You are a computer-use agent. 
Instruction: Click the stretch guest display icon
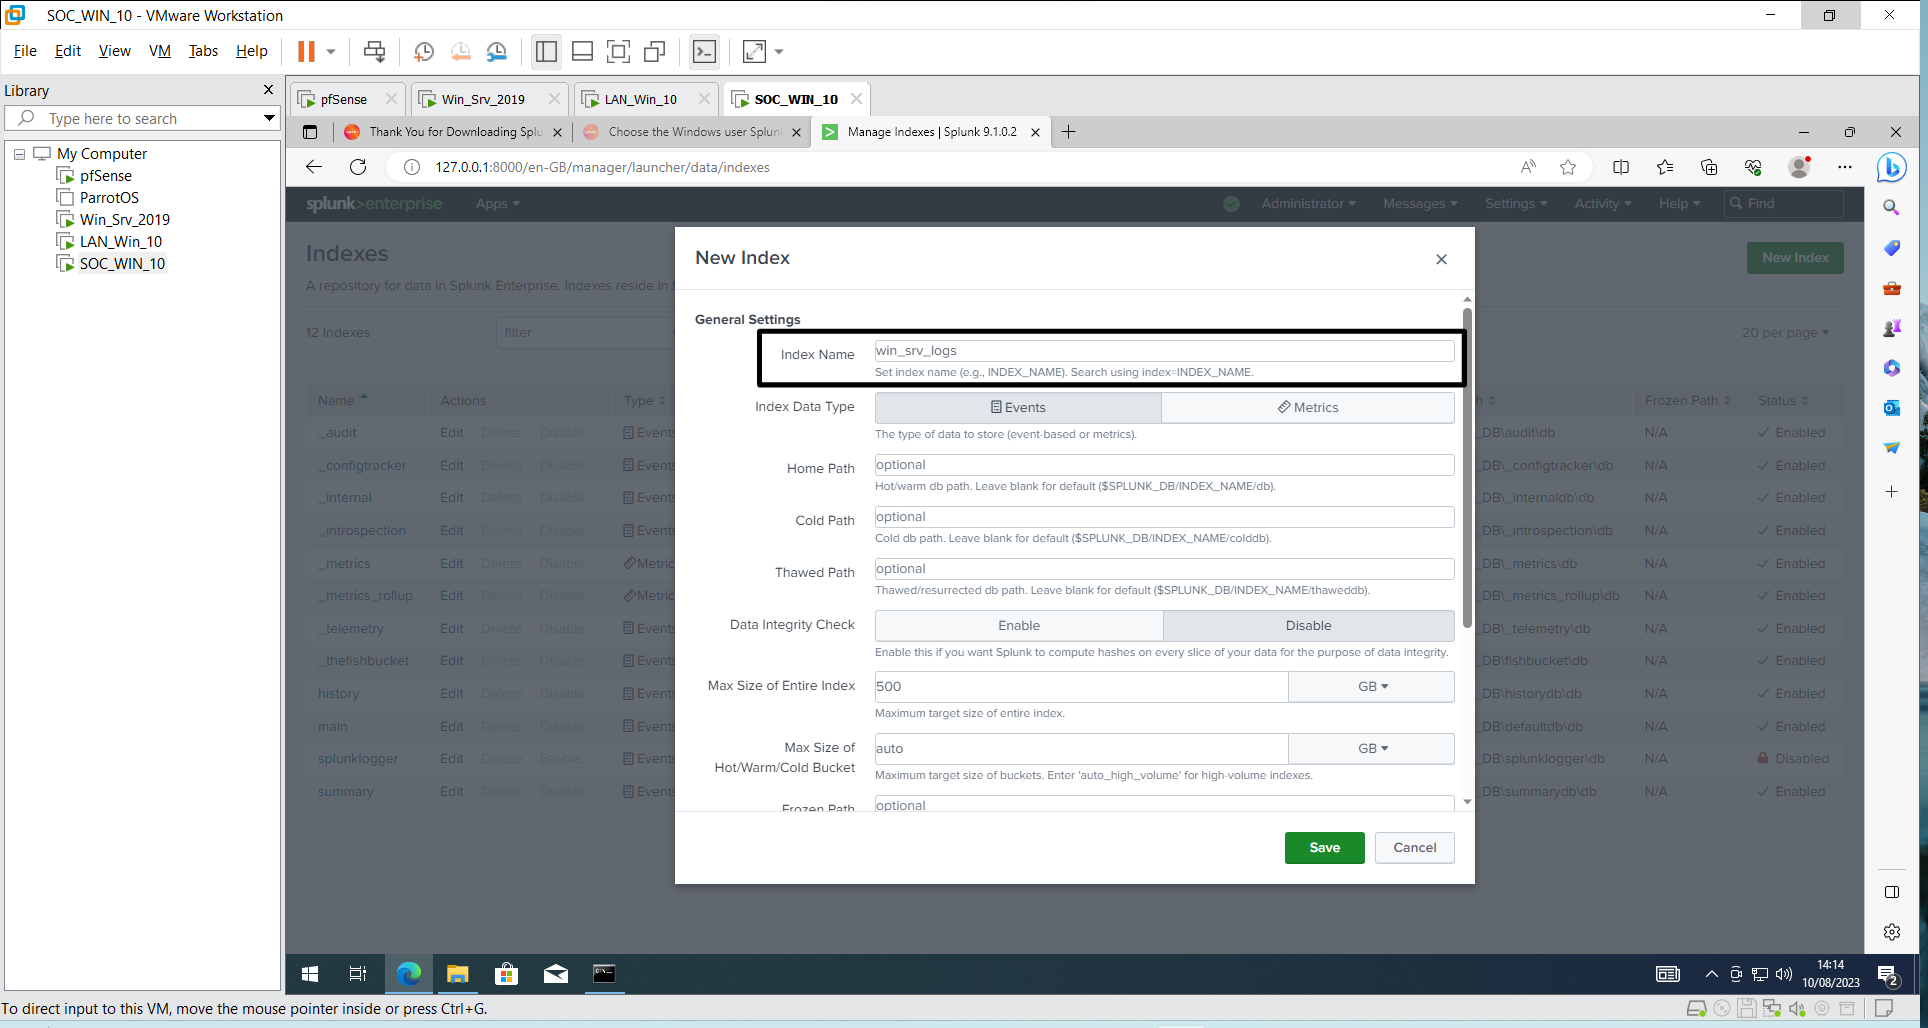point(754,51)
